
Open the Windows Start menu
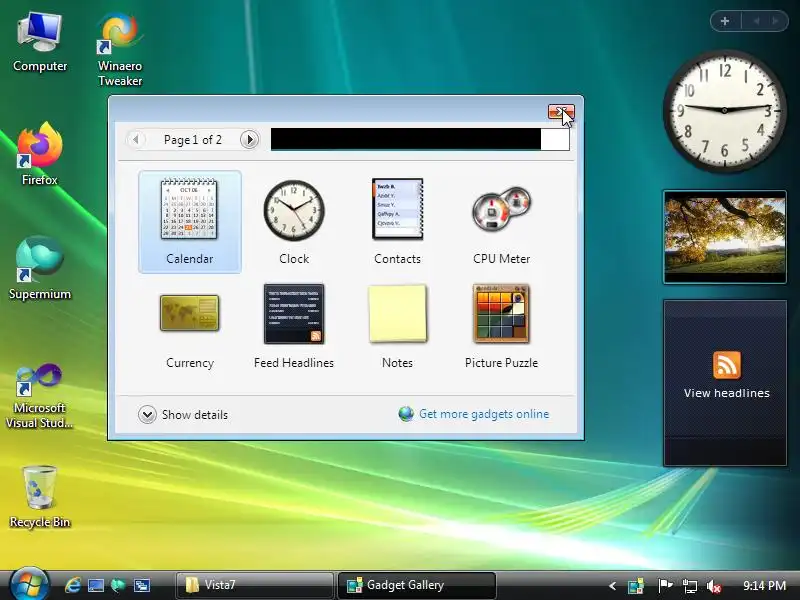(x=29, y=585)
